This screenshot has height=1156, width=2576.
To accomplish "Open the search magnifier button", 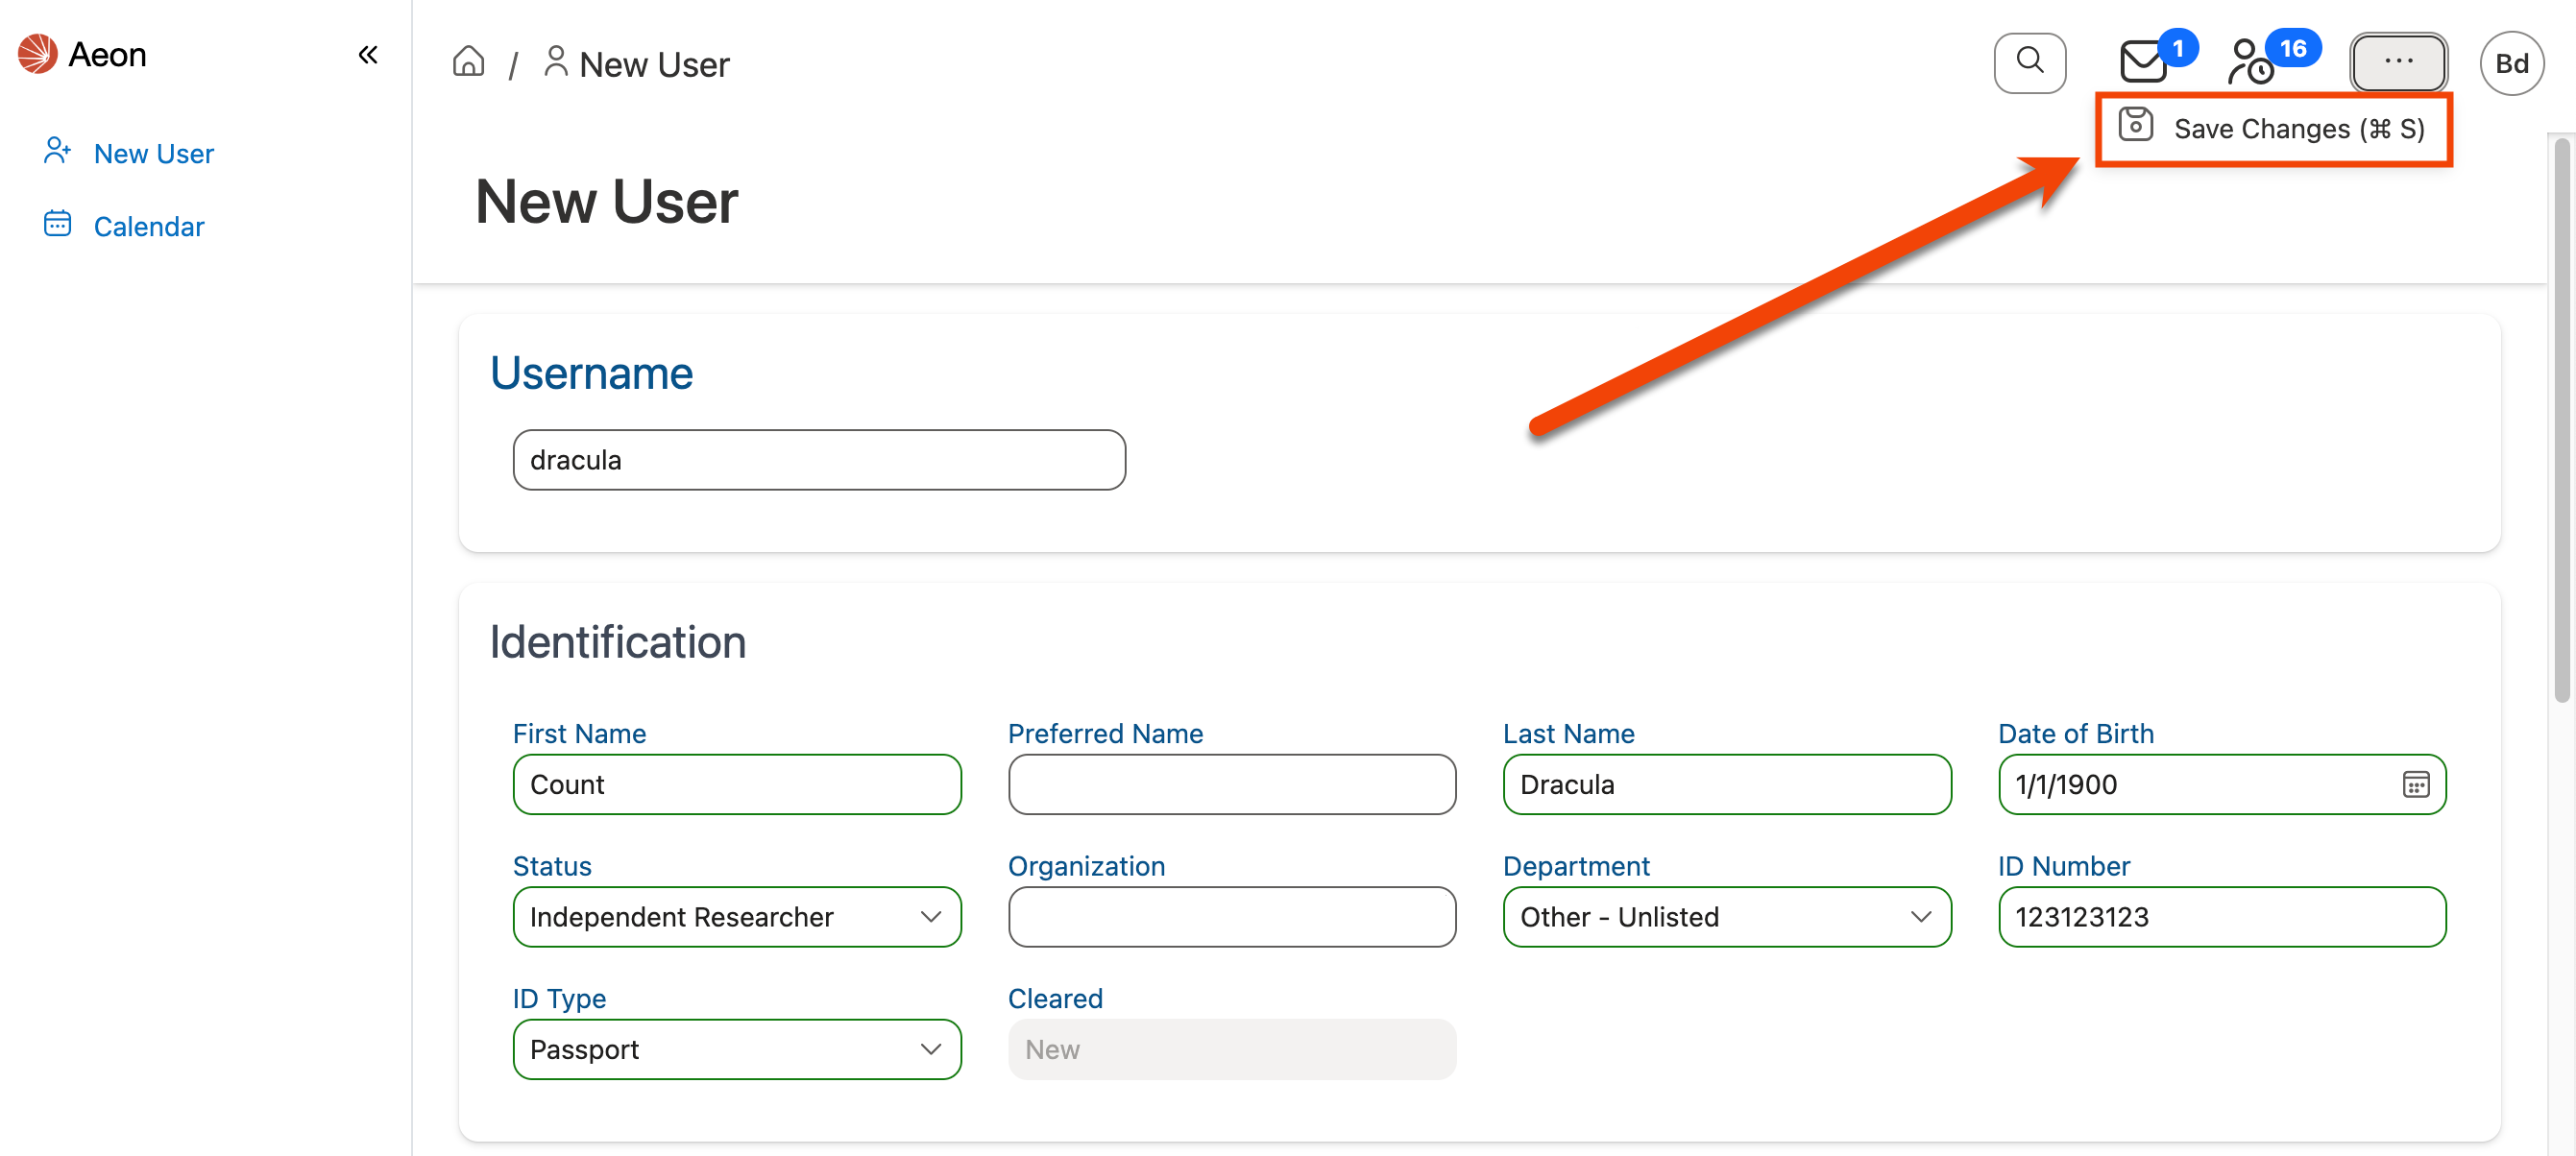I will 2029,63.
